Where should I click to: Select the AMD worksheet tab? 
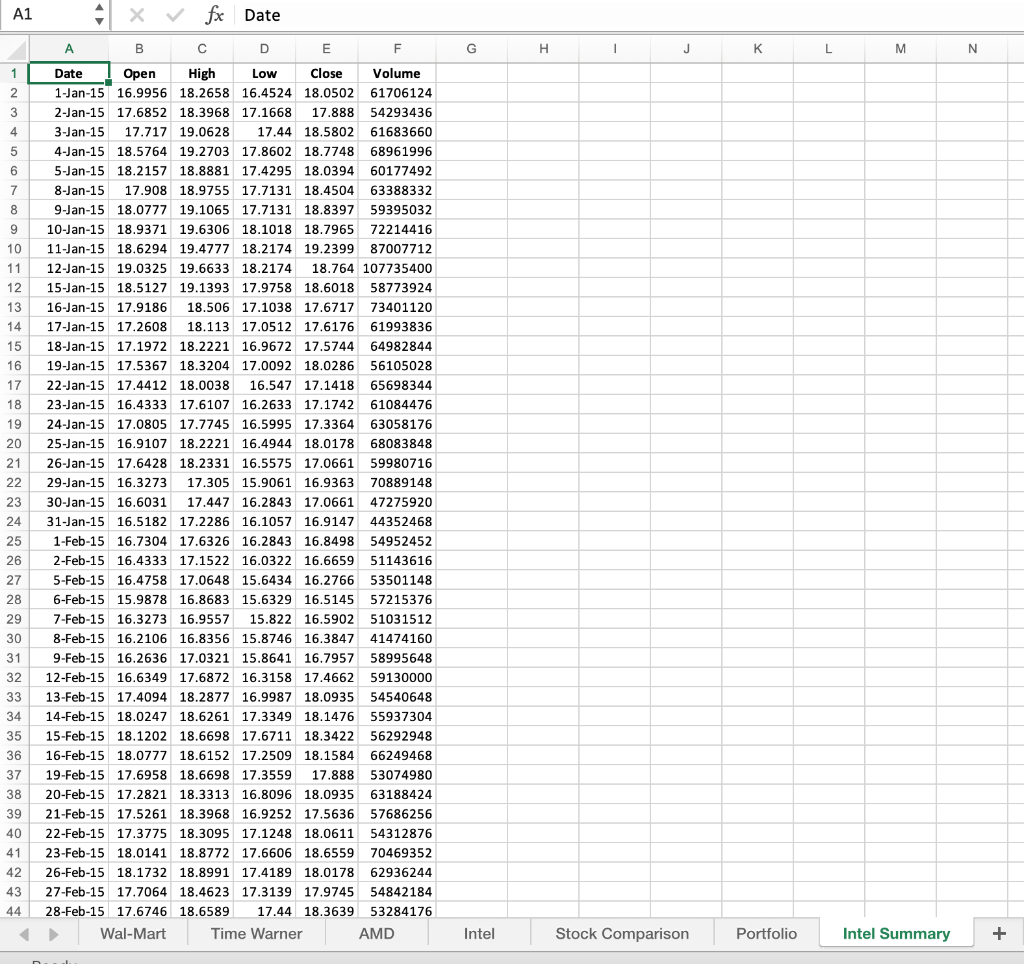point(376,933)
